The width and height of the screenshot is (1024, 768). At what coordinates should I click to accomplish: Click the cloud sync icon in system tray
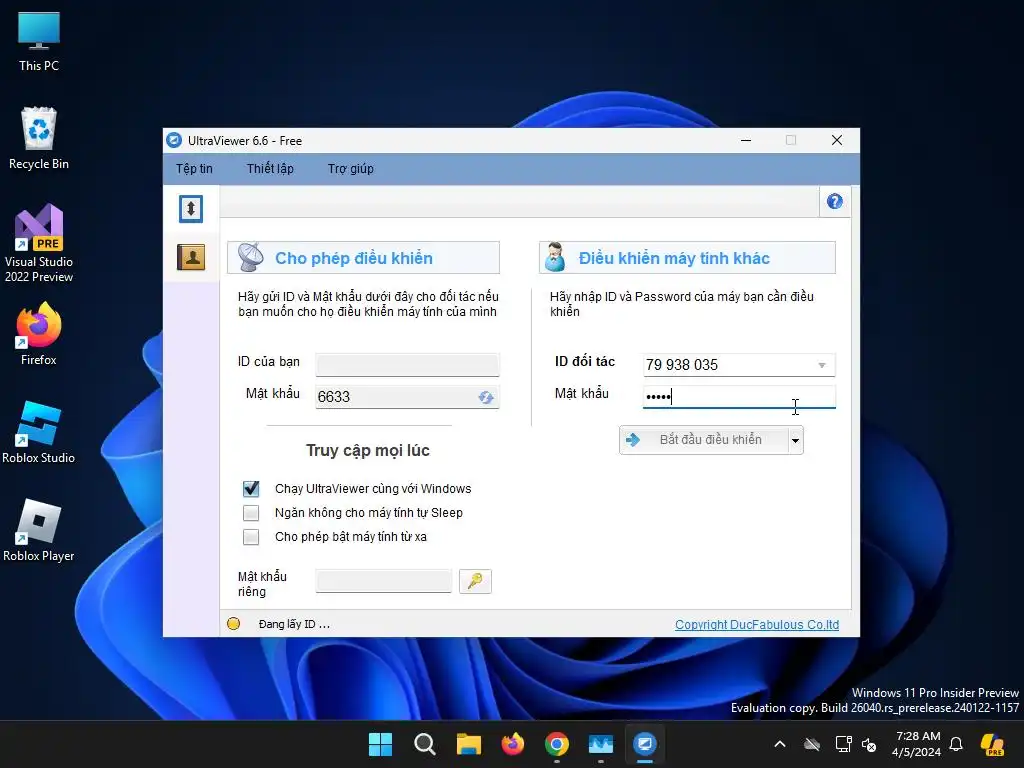pos(812,744)
